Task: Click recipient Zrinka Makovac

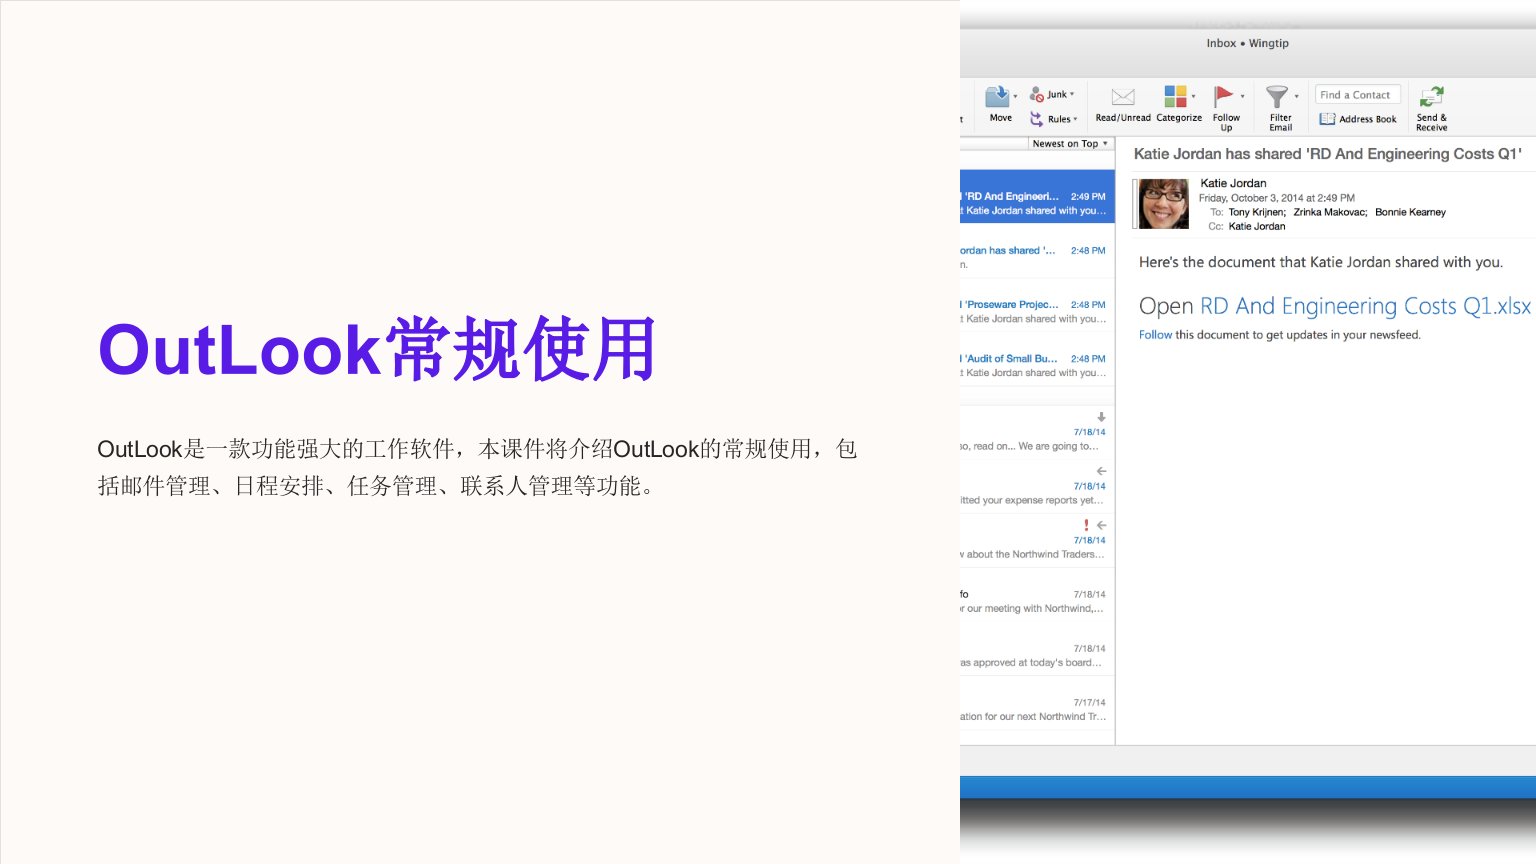Action: coord(1330,212)
